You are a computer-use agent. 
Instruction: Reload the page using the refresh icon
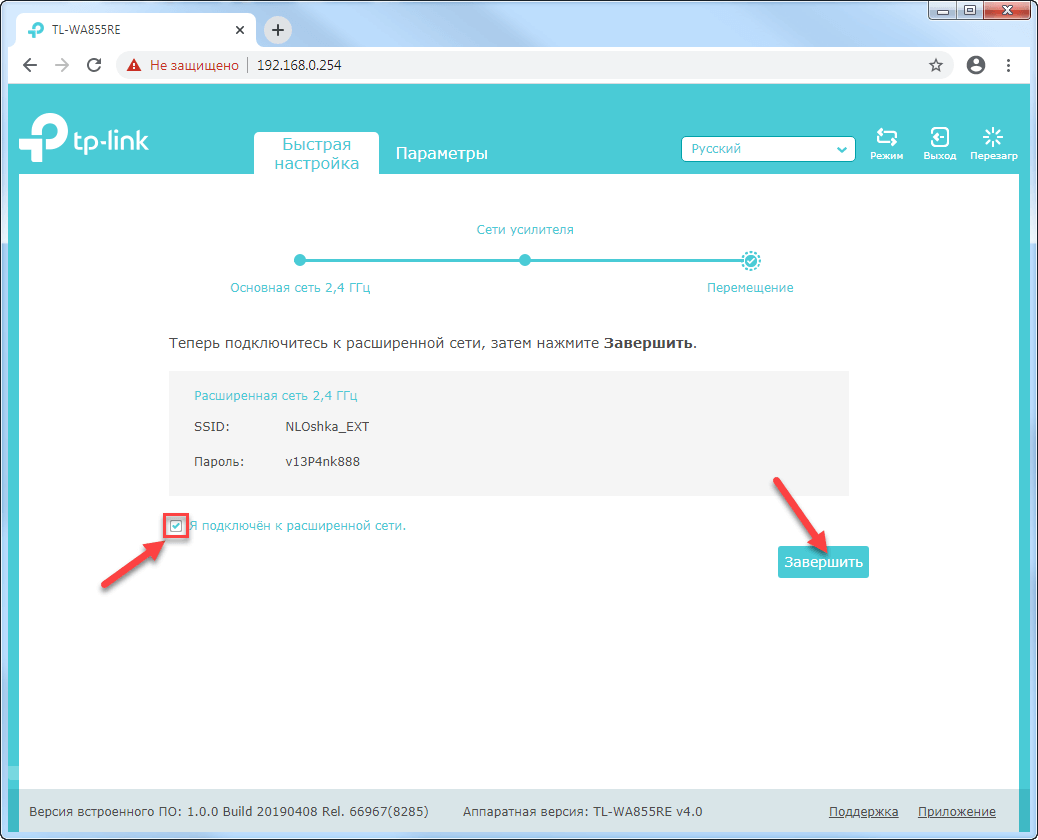[94, 64]
